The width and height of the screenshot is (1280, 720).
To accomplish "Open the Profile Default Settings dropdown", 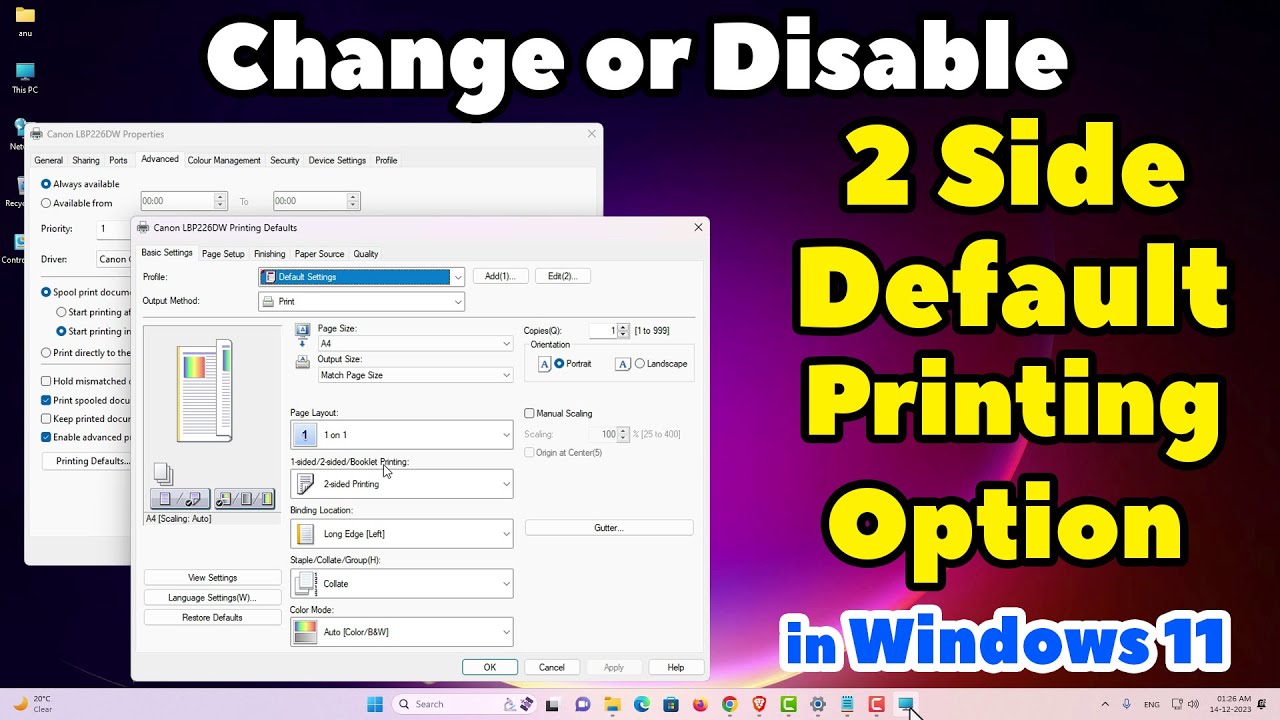I will point(362,277).
